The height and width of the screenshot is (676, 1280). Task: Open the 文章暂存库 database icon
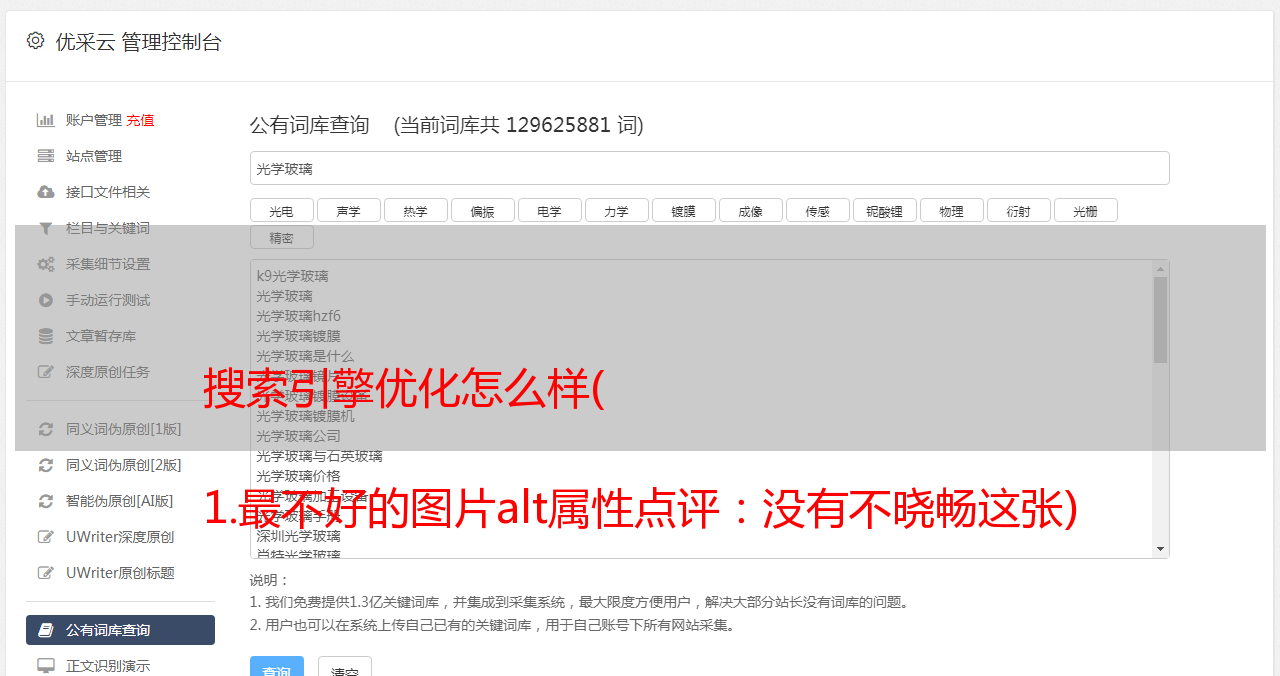pos(46,336)
